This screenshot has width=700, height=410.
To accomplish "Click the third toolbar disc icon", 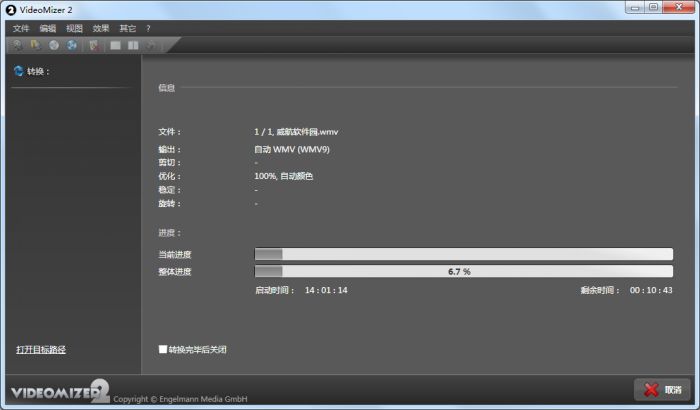I will pos(54,45).
